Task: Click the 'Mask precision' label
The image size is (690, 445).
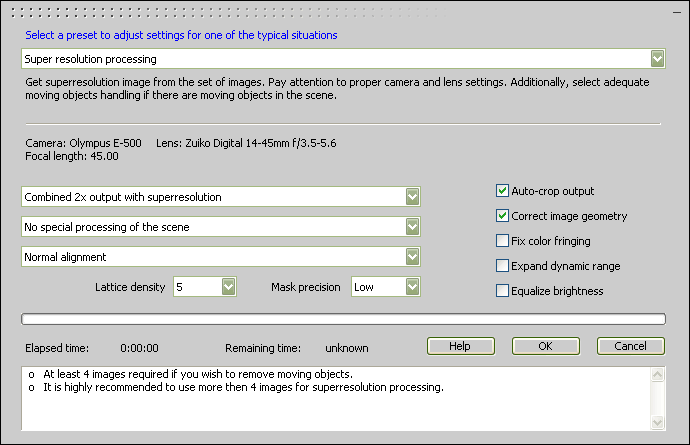Action: click(306, 287)
